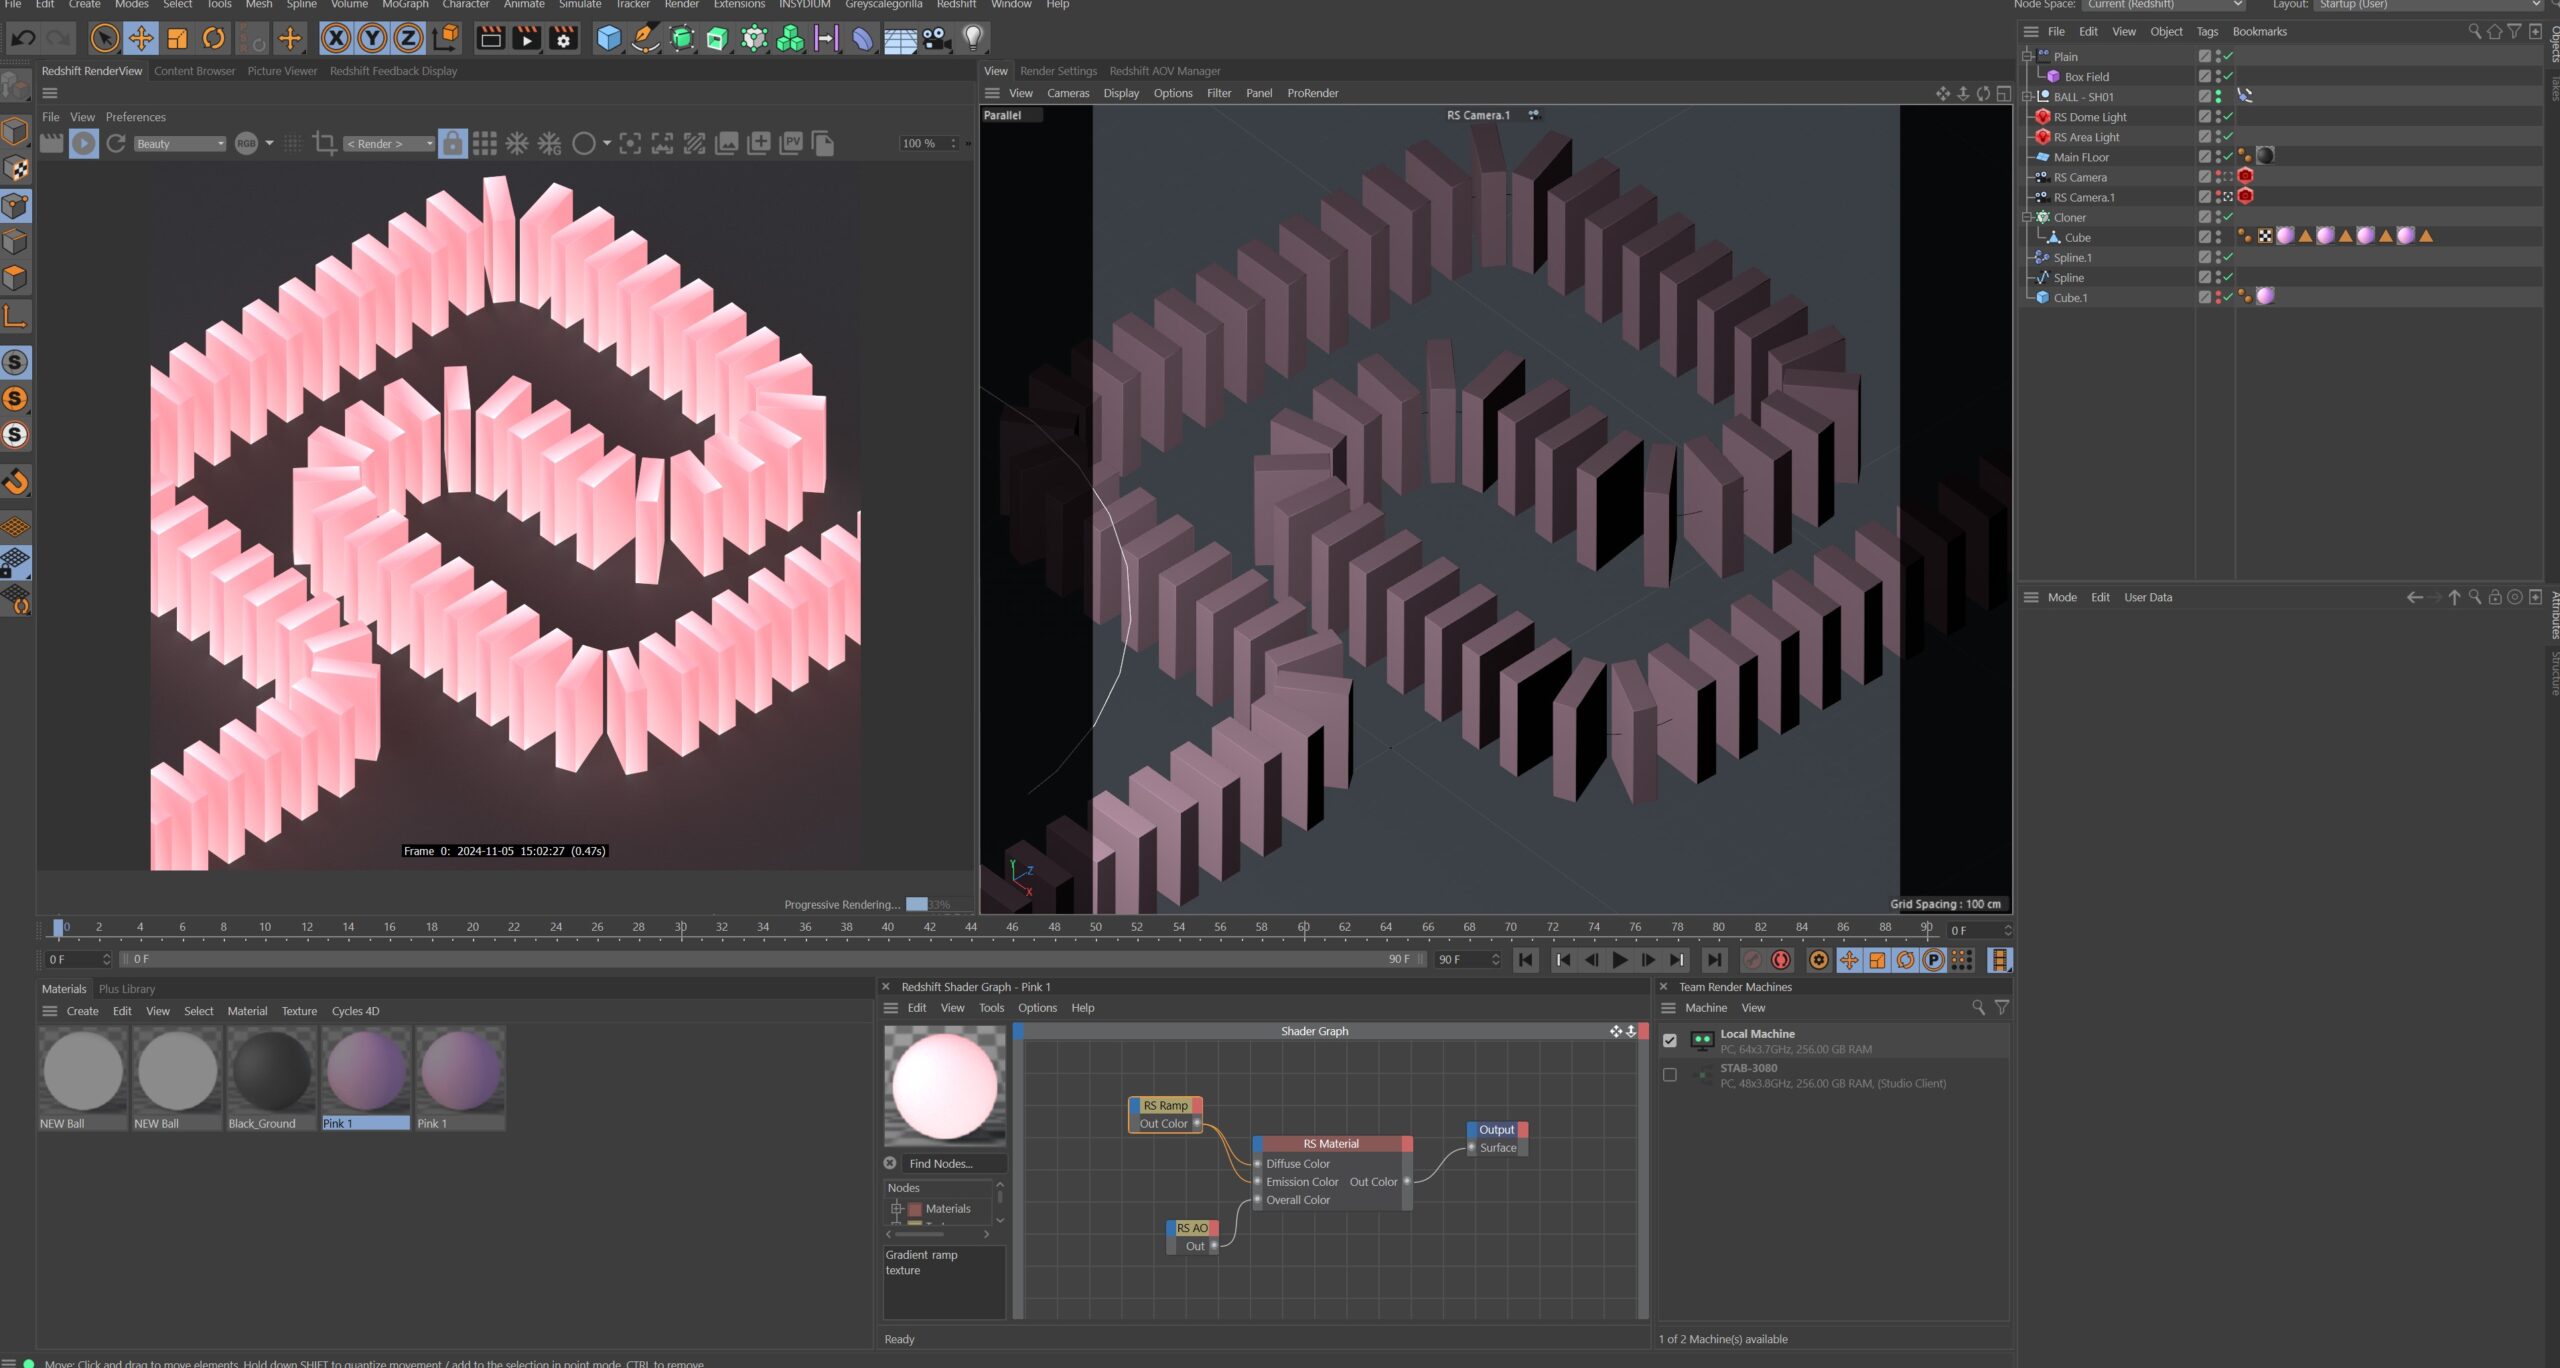Open Edit Render Settings icon

coord(563,38)
